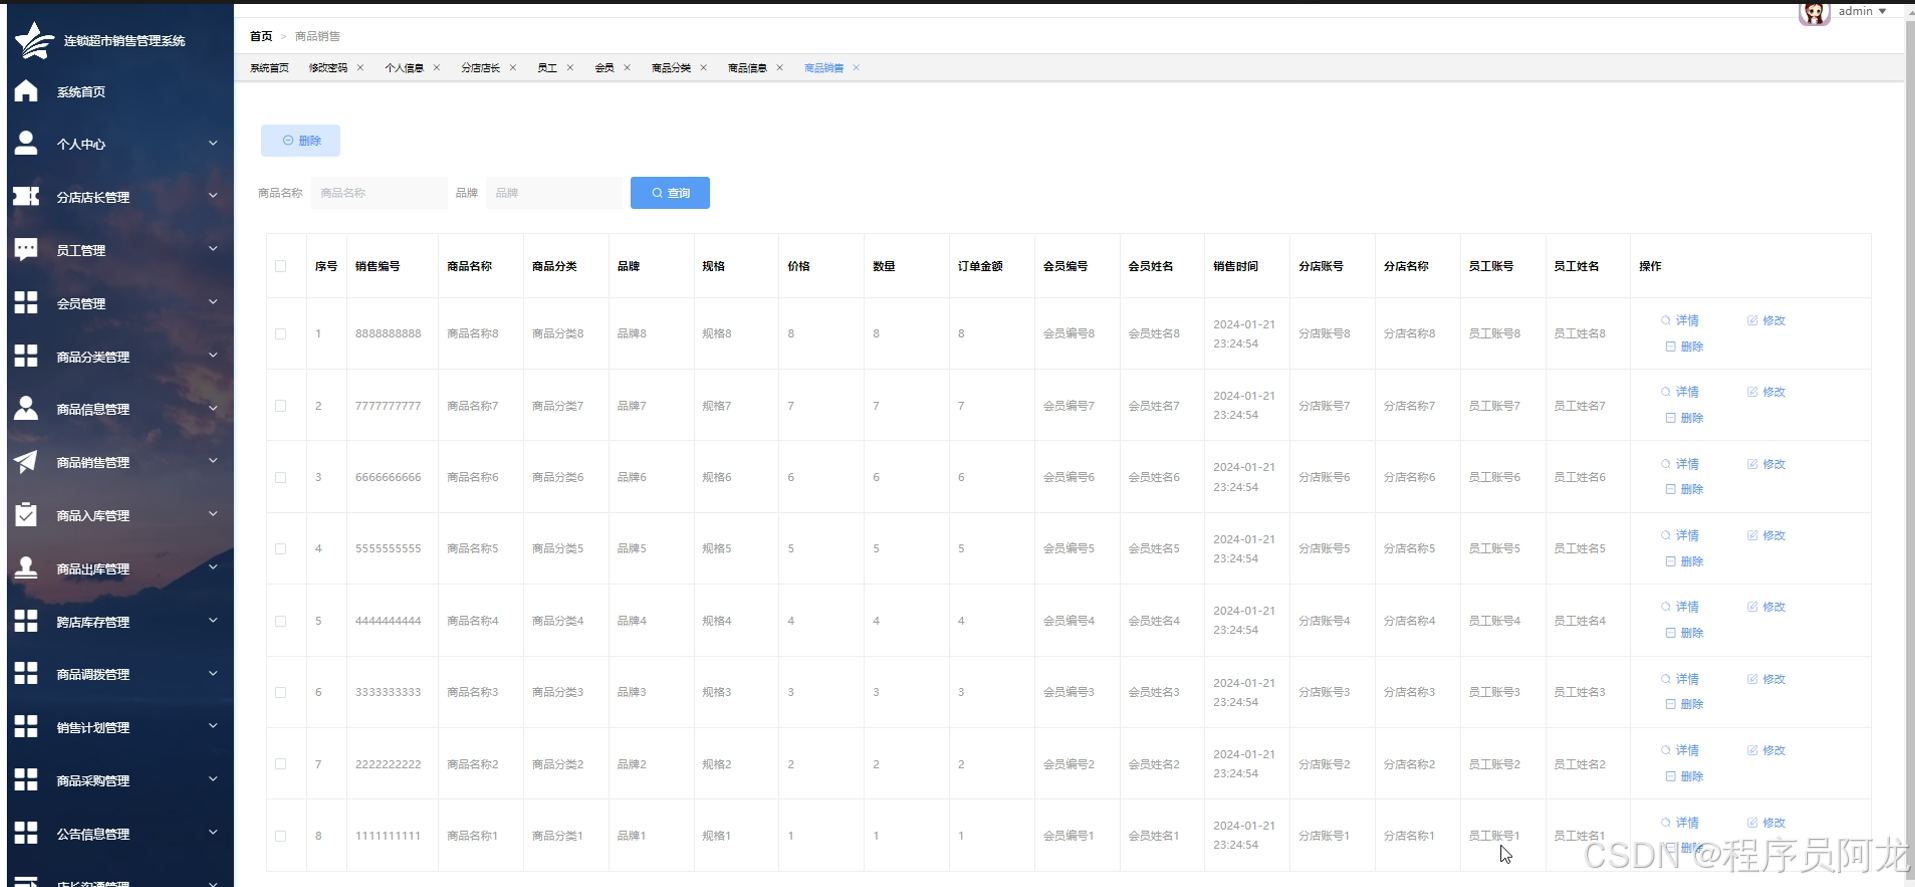Open 详情 for 商品名称4 row

[1680, 607]
